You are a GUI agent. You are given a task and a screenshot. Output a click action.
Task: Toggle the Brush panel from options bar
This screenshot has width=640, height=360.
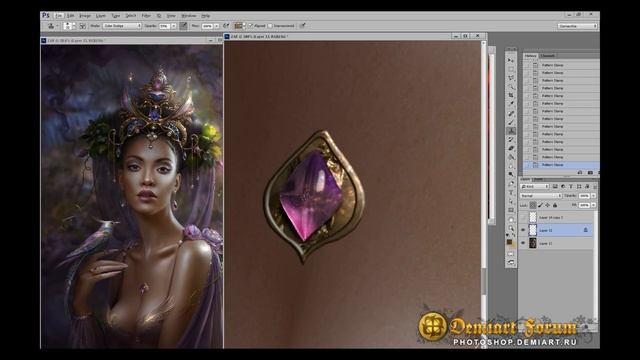(82, 26)
